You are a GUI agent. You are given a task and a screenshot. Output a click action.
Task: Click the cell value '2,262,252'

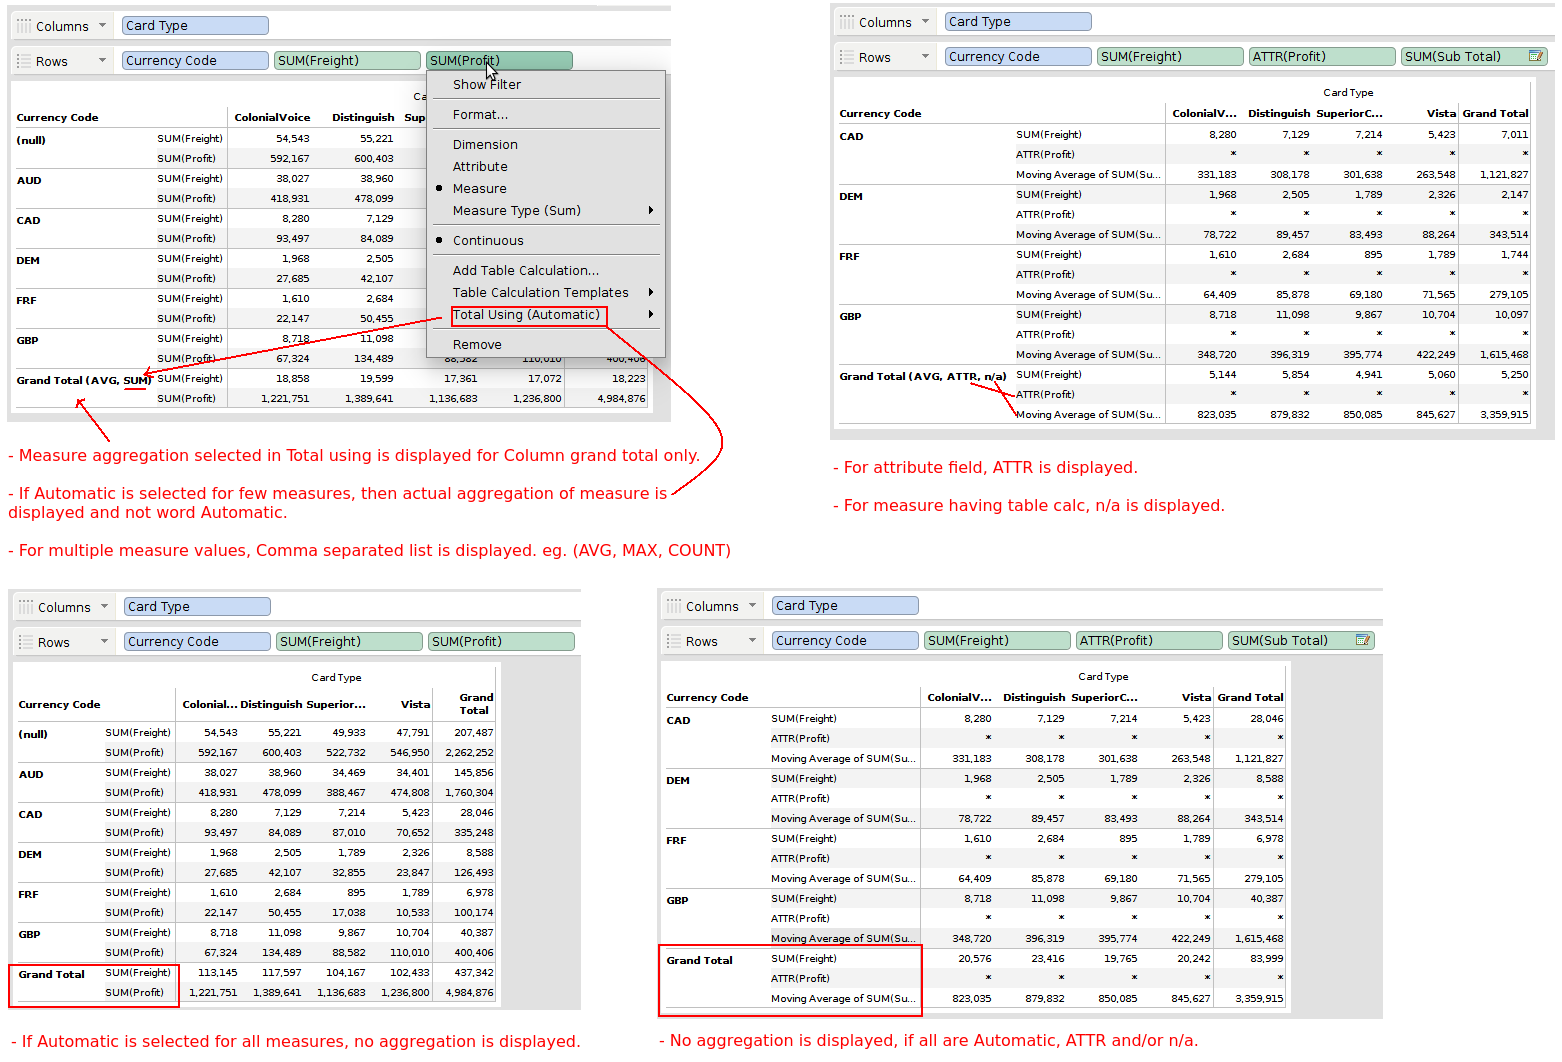coord(469,753)
